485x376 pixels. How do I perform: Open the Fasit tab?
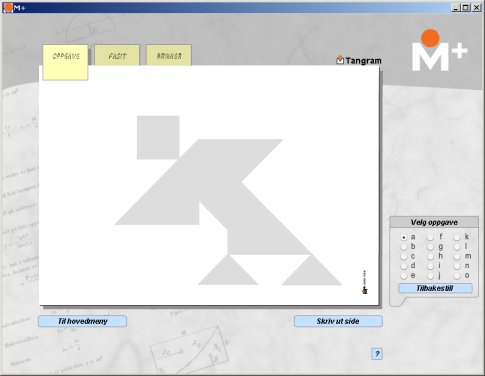(x=117, y=55)
